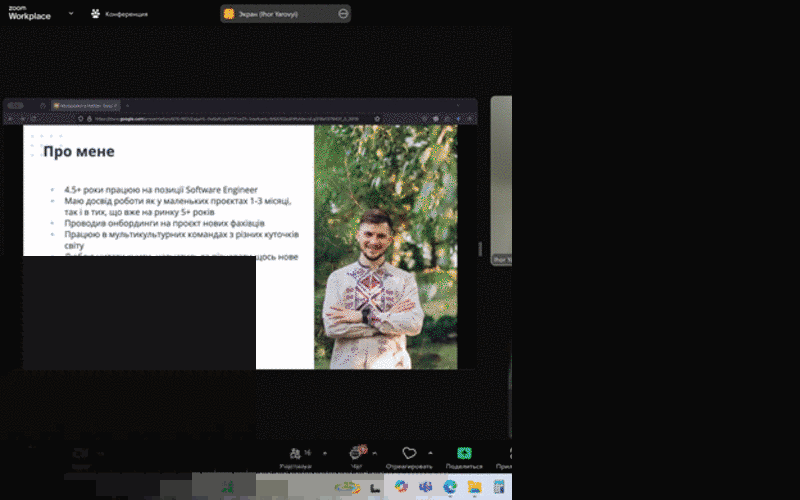Viewport: 800px width, 500px height.
Task: Click the green Share screen button
Action: pyautogui.click(x=464, y=455)
